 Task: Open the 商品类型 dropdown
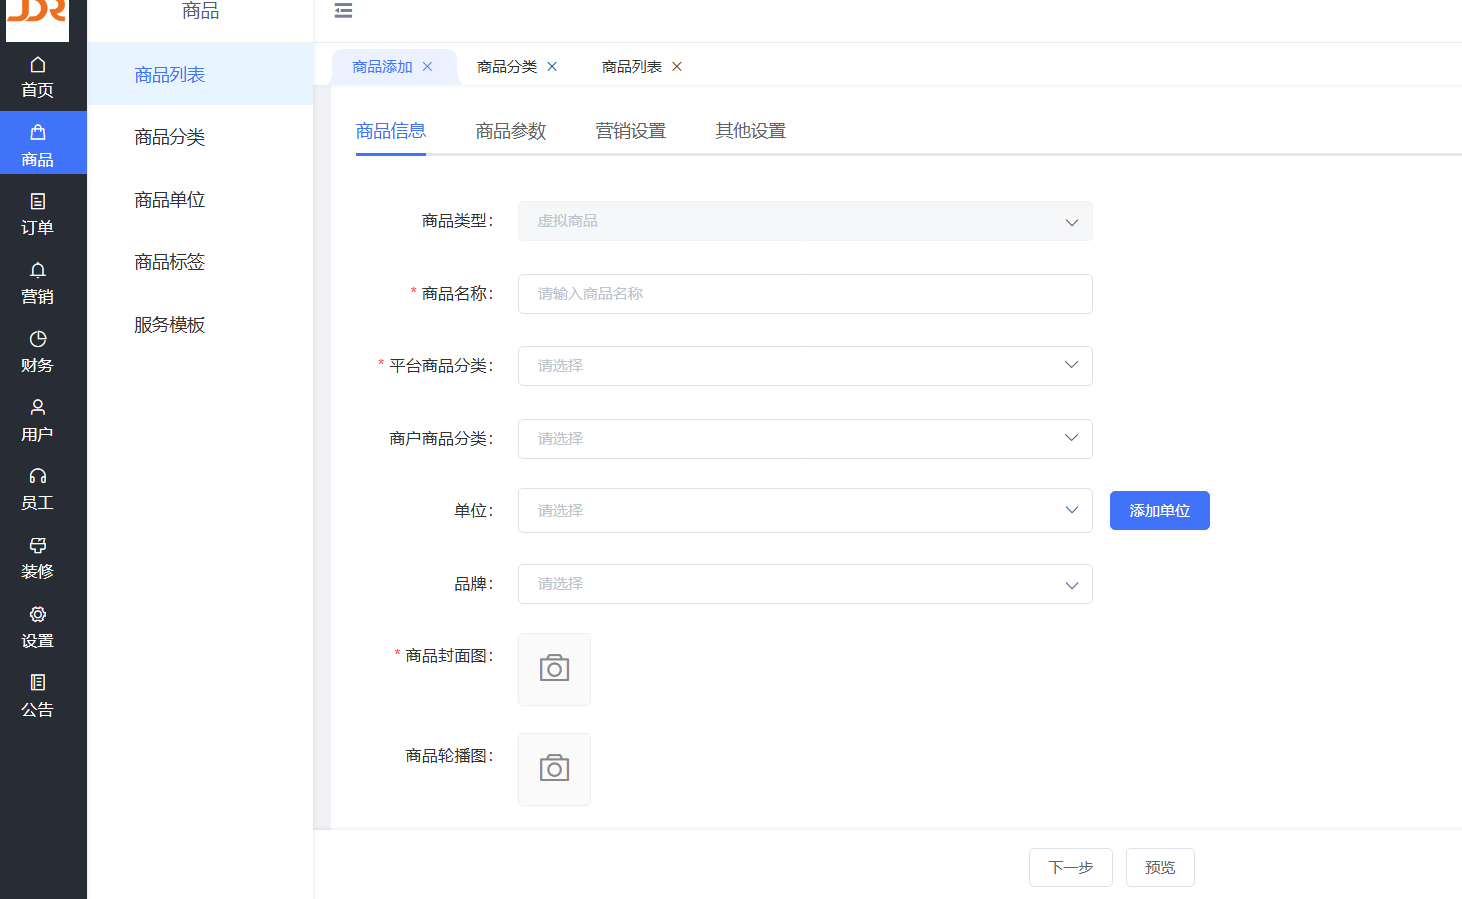click(x=805, y=221)
